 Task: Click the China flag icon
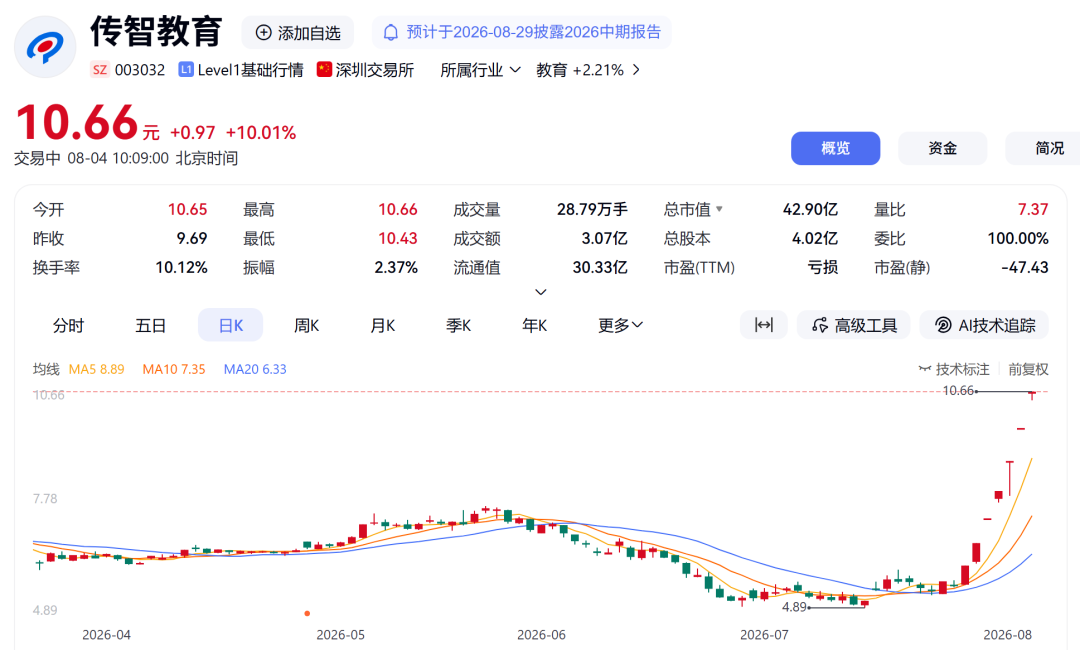(x=324, y=70)
